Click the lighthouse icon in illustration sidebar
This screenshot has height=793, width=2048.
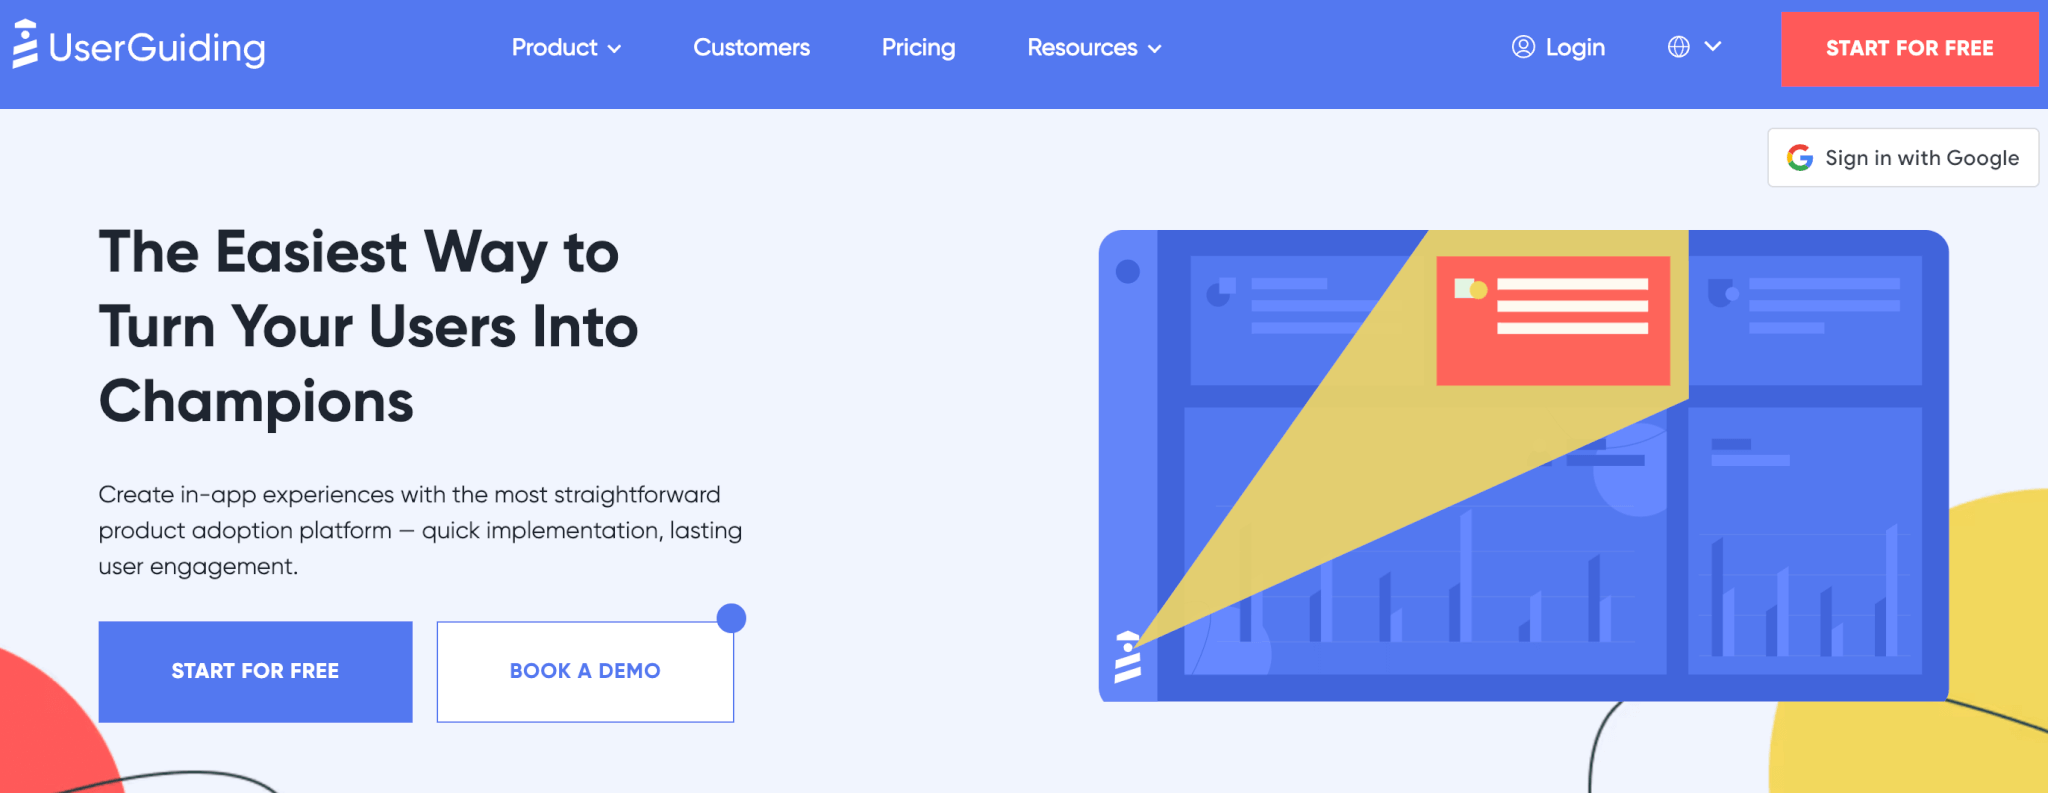(x=1128, y=656)
